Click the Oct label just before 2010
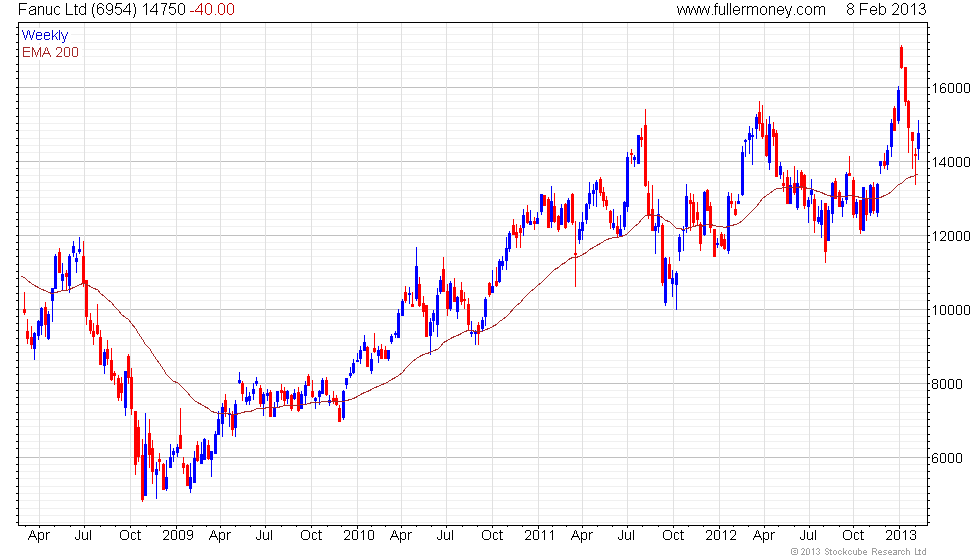Viewport: 980px width, 560px height. click(311, 535)
